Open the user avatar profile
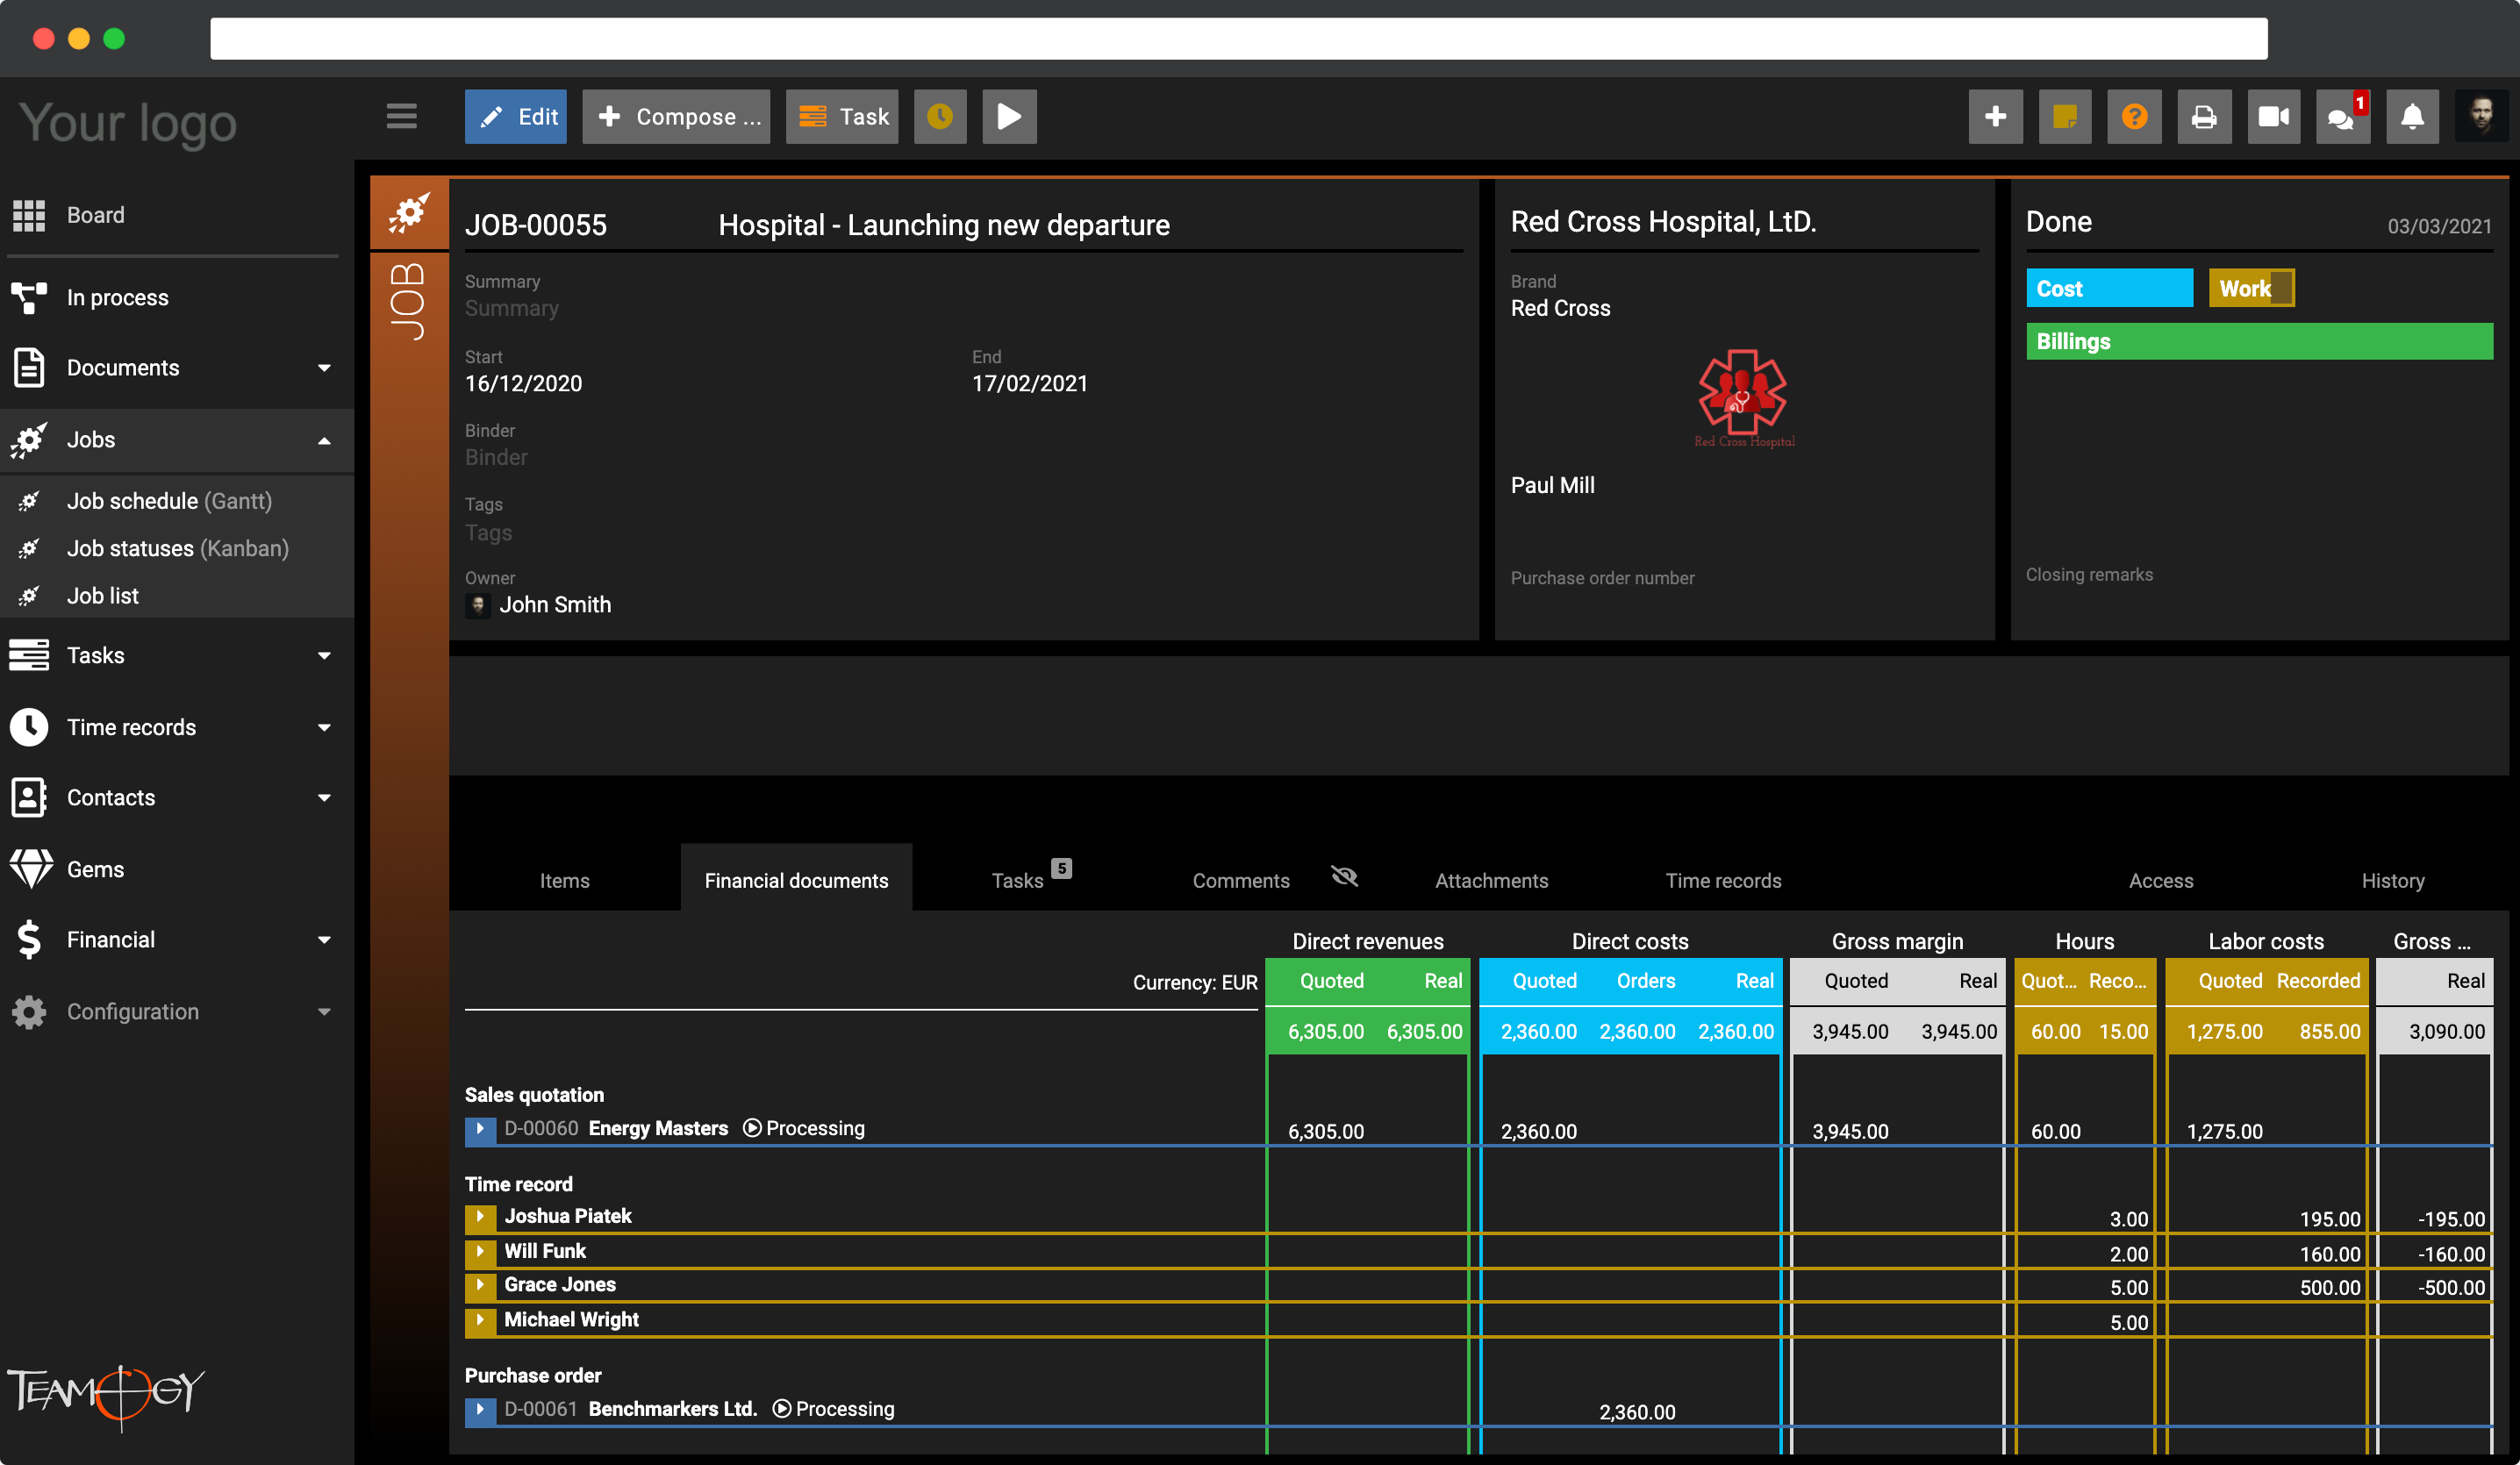The width and height of the screenshot is (2520, 1465). click(2481, 117)
